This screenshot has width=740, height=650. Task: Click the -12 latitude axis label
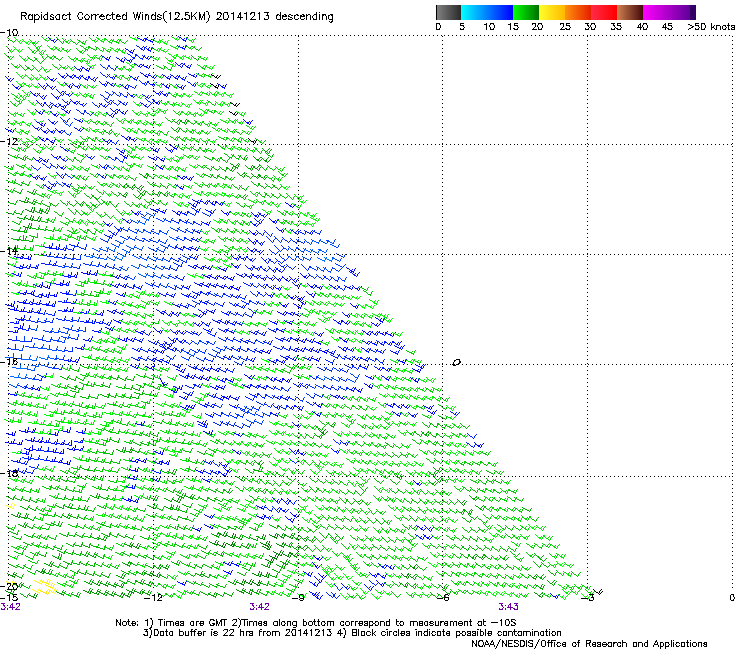pos(9,141)
